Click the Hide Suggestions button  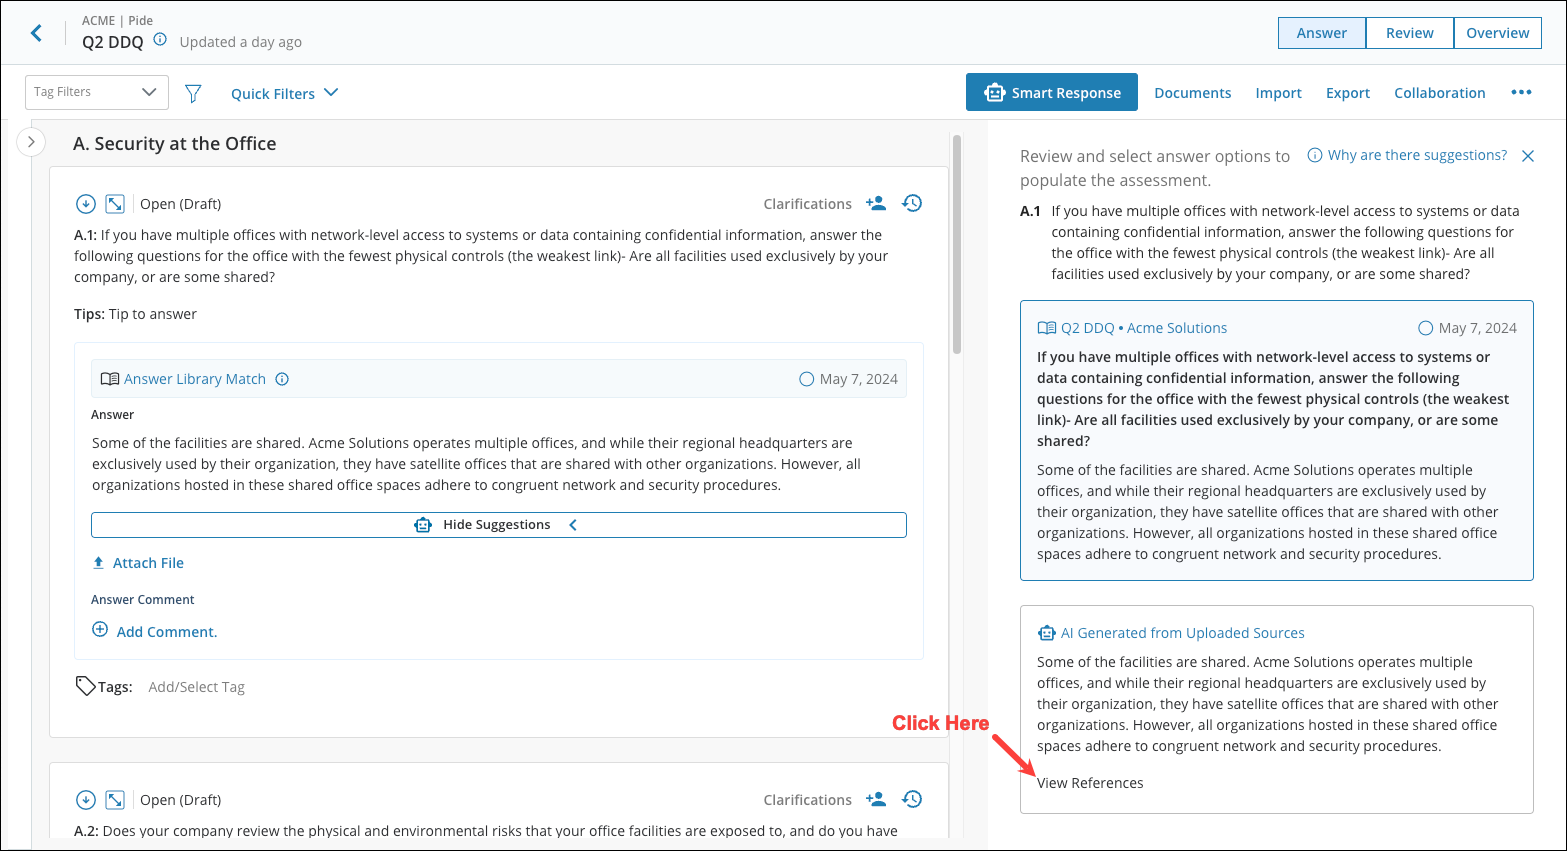tap(499, 525)
